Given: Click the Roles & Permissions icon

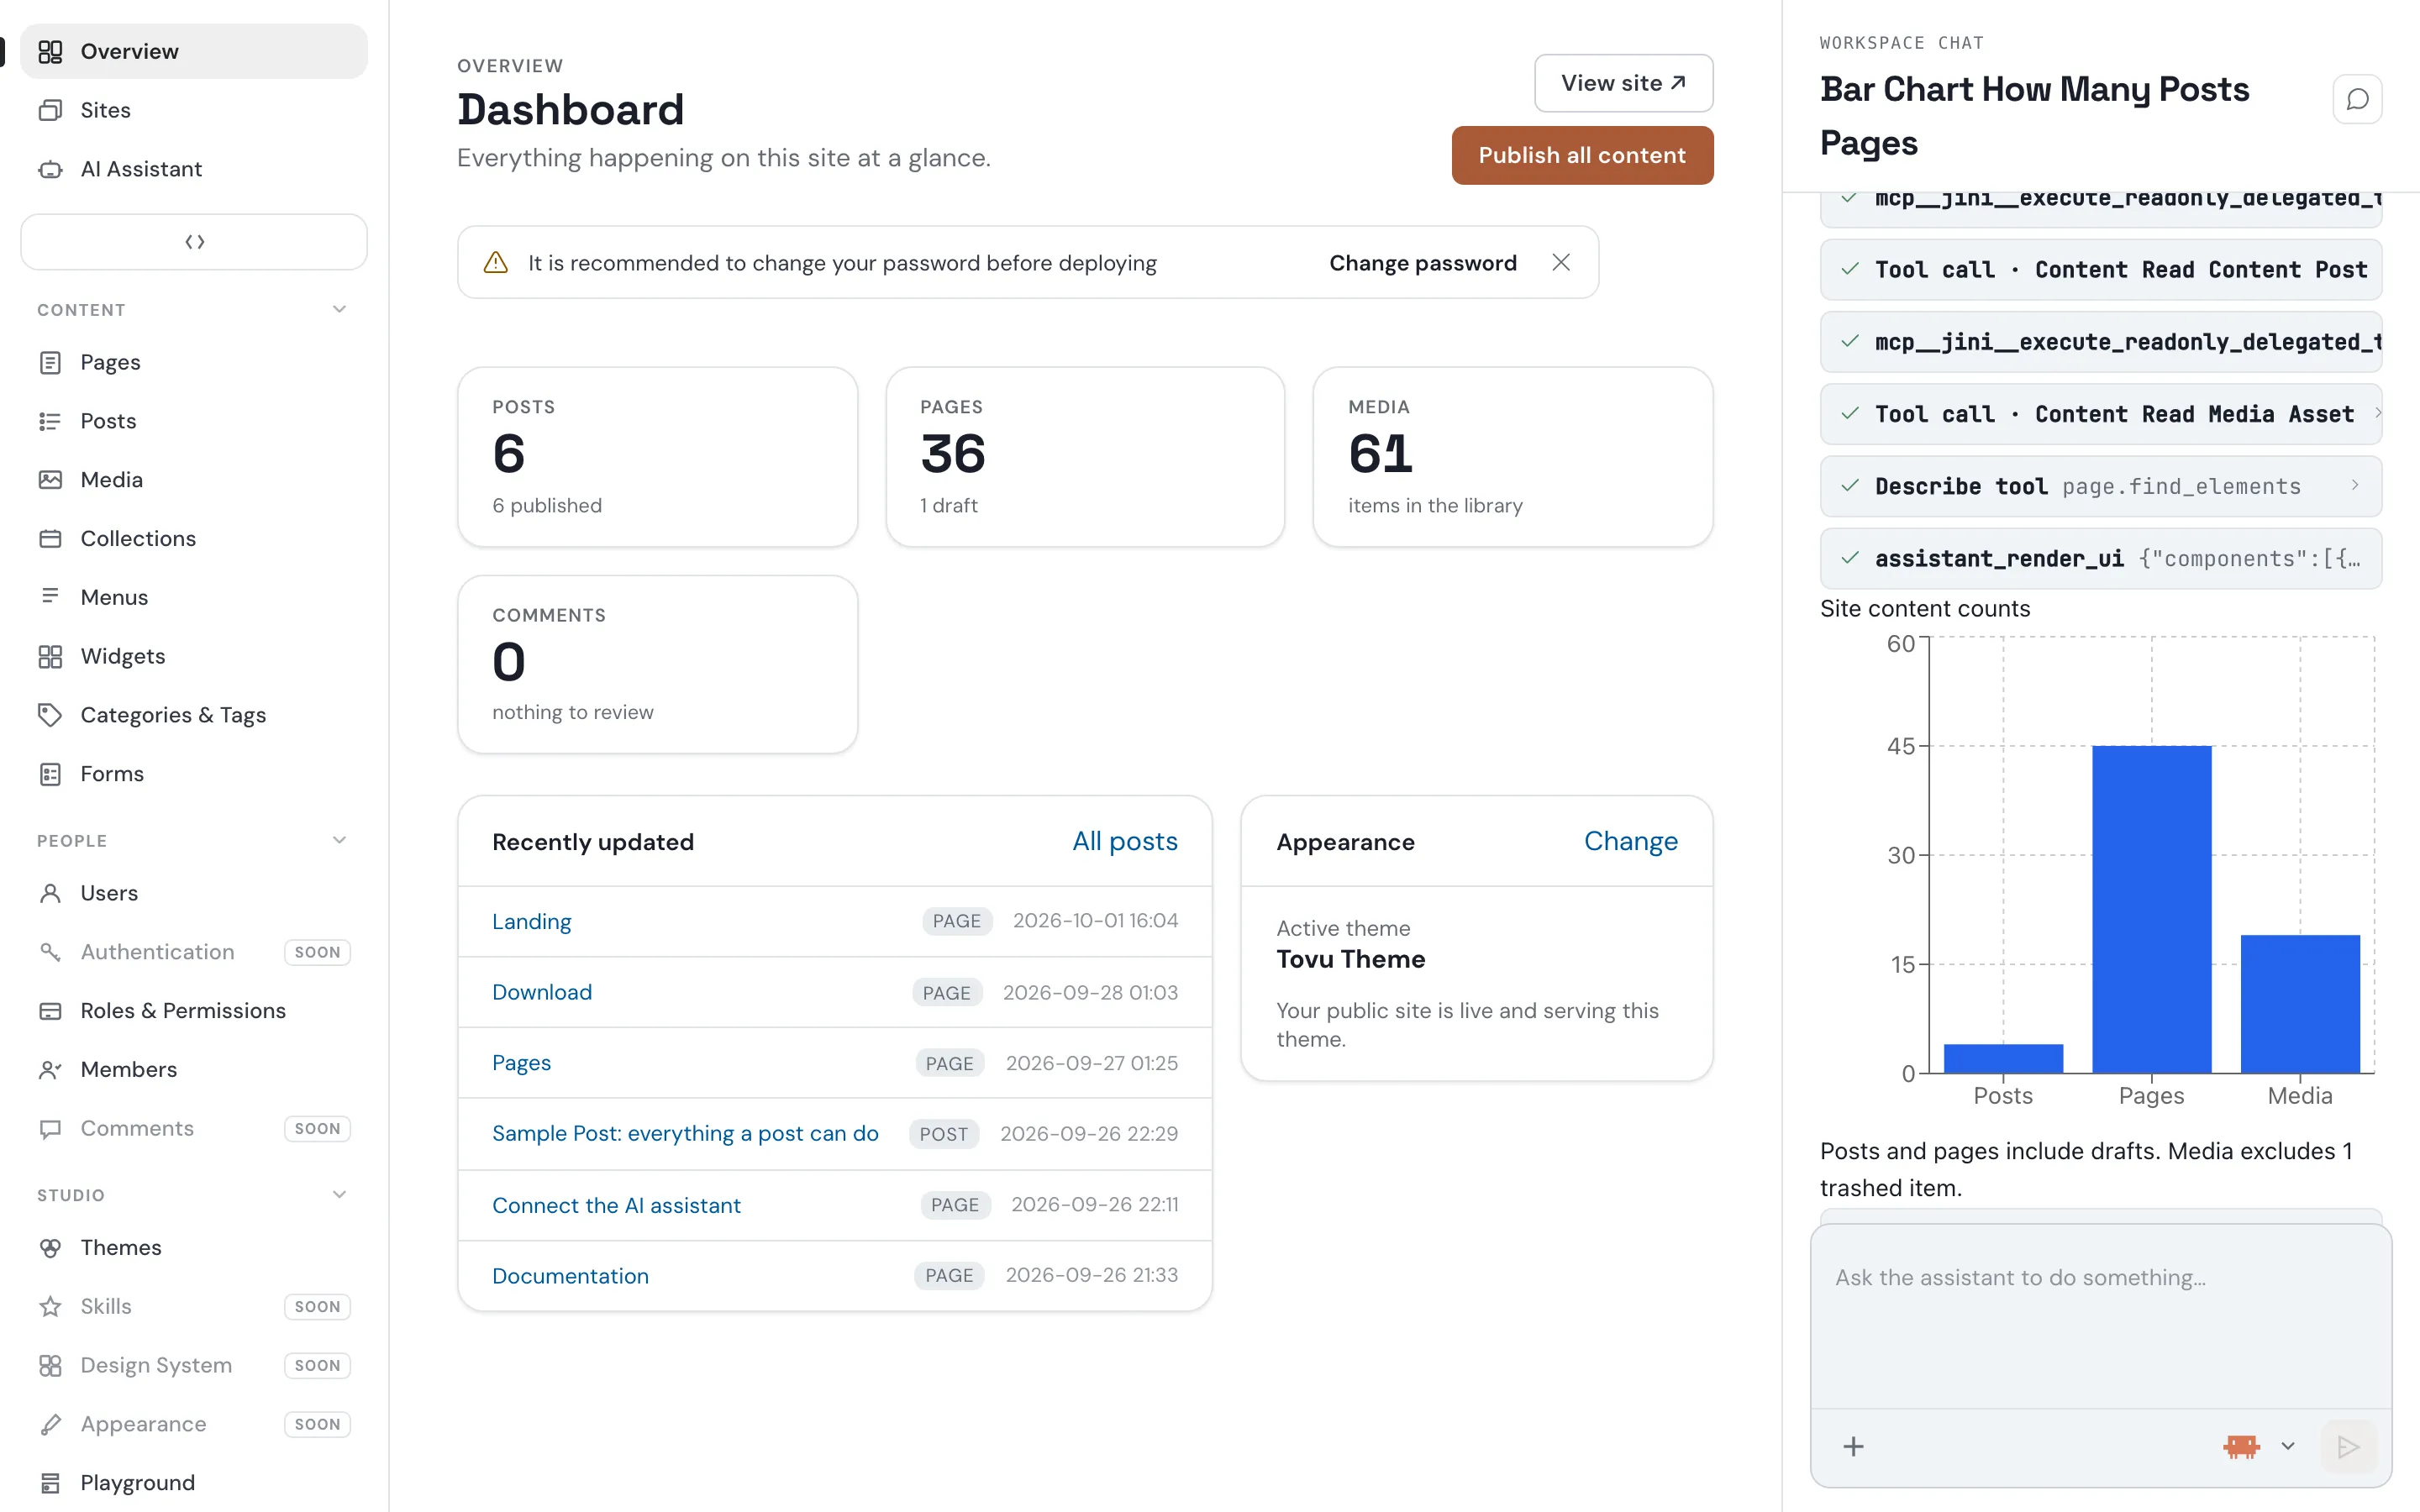Looking at the screenshot, I should 50,1011.
